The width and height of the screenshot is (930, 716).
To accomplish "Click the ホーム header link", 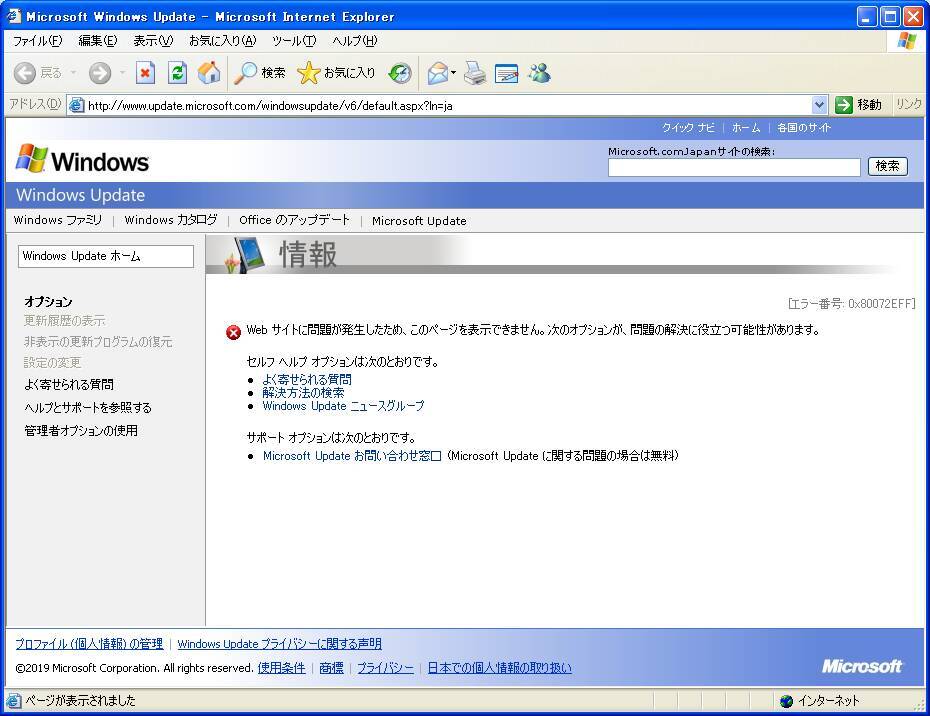I will [746, 128].
